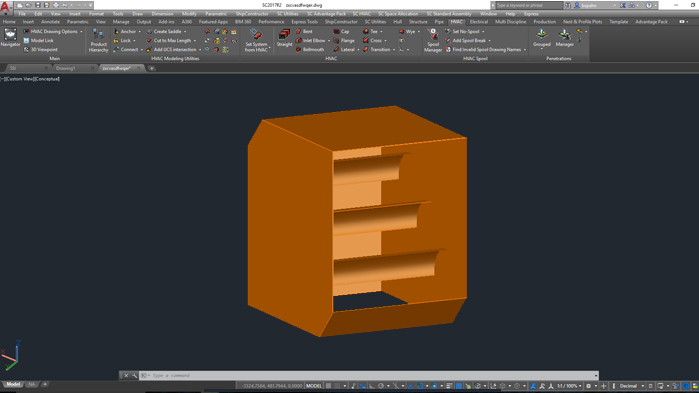The width and height of the screenshot is (699, 393).
Task: Click the UCS icon in viewport
Action: point(10,355)
